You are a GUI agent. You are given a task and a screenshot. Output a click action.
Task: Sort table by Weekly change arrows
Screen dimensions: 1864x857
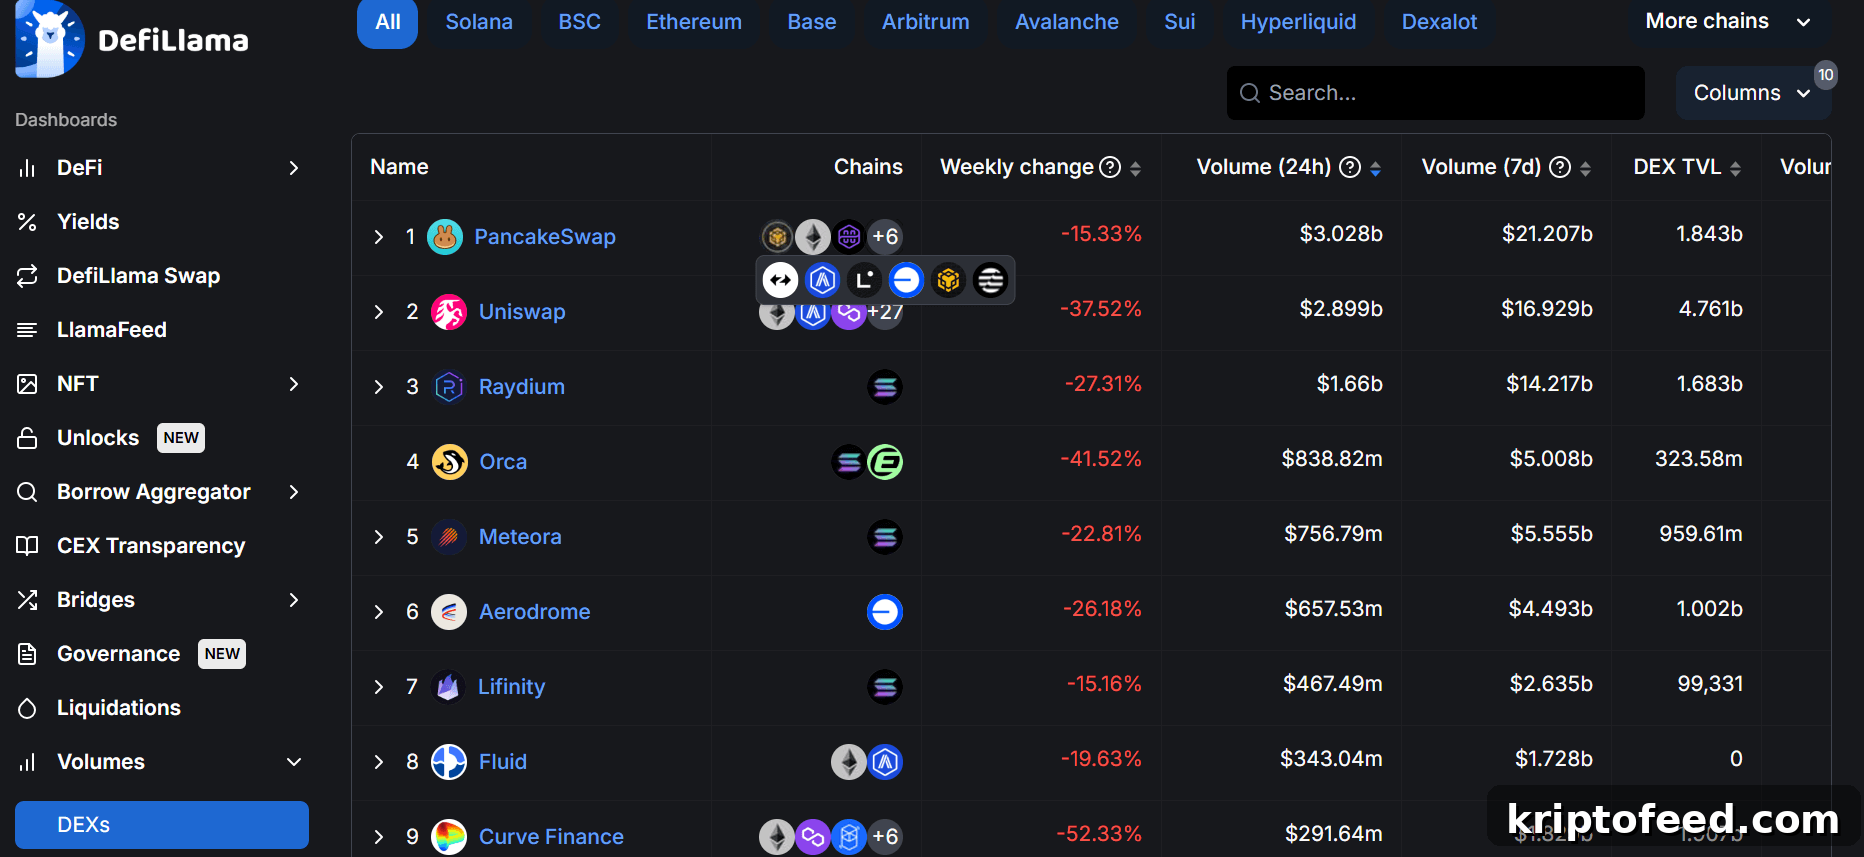[1136, 169]
